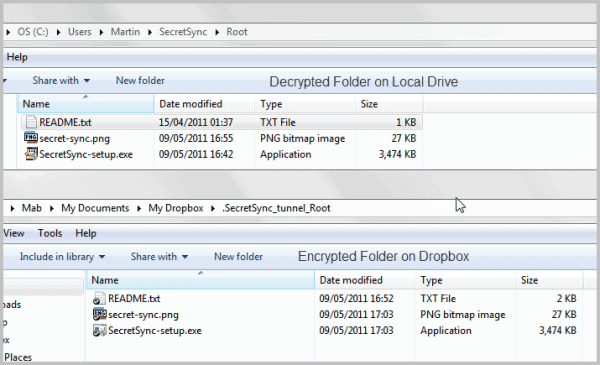Sort by Type column in Root window
The width and height of the screenshot is (600, 365).
305,104
